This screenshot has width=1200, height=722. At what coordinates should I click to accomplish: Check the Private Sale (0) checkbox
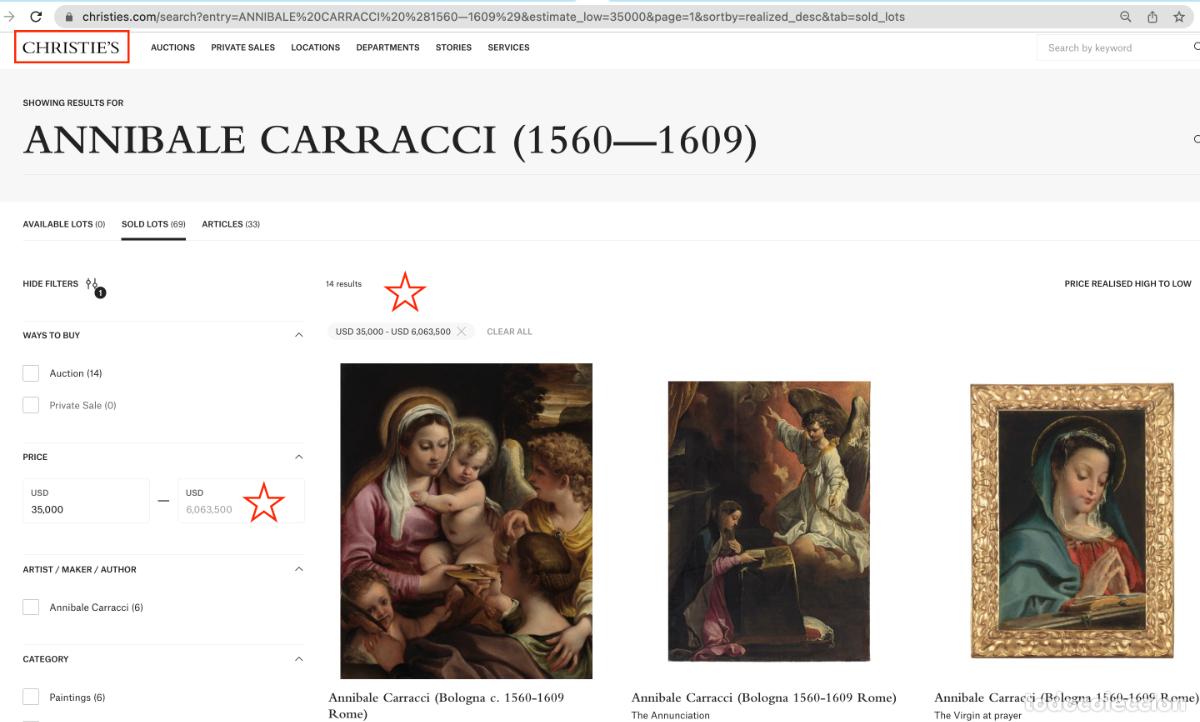point(31,405)
